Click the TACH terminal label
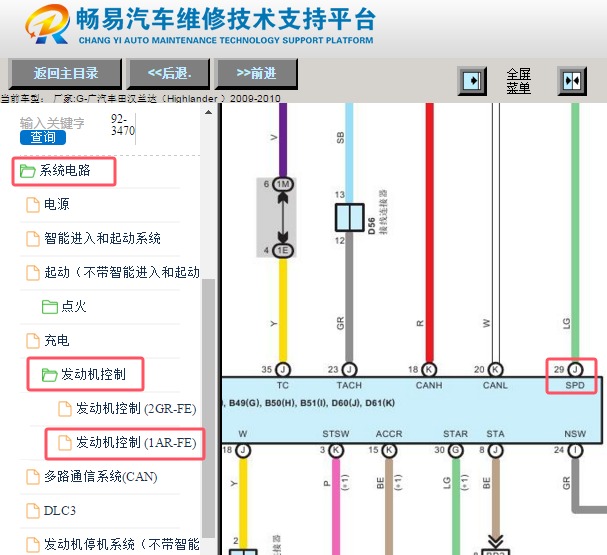Image resolution: width=607 pixels, height=555 pixels. (349, 385)
